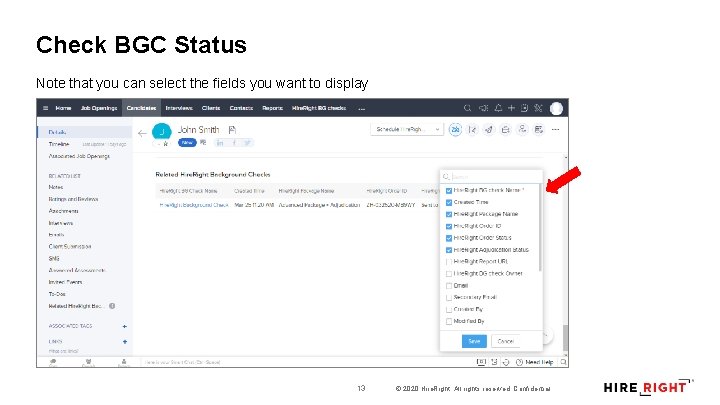Star John Smith as favorite

tap(165, 144)
